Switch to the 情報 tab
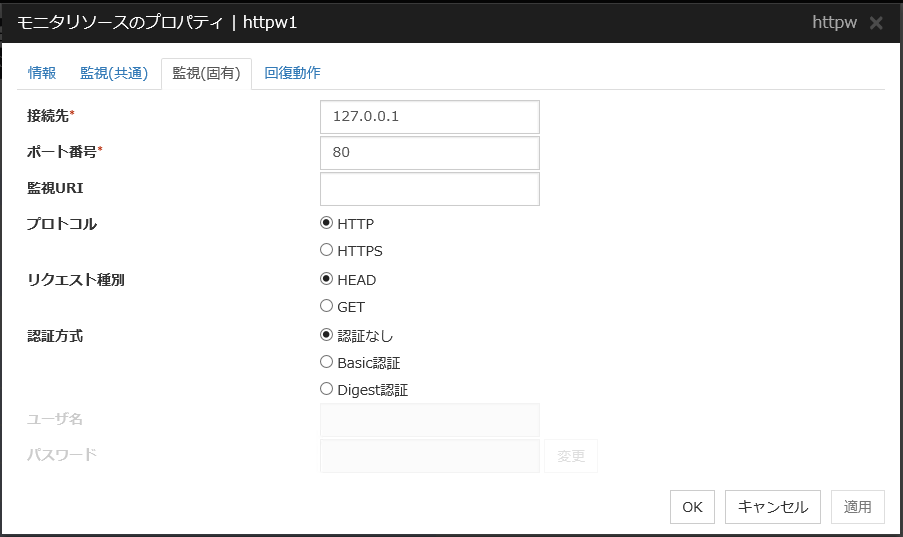Viewport: 903px width, 537px height. tap(42, 73)
